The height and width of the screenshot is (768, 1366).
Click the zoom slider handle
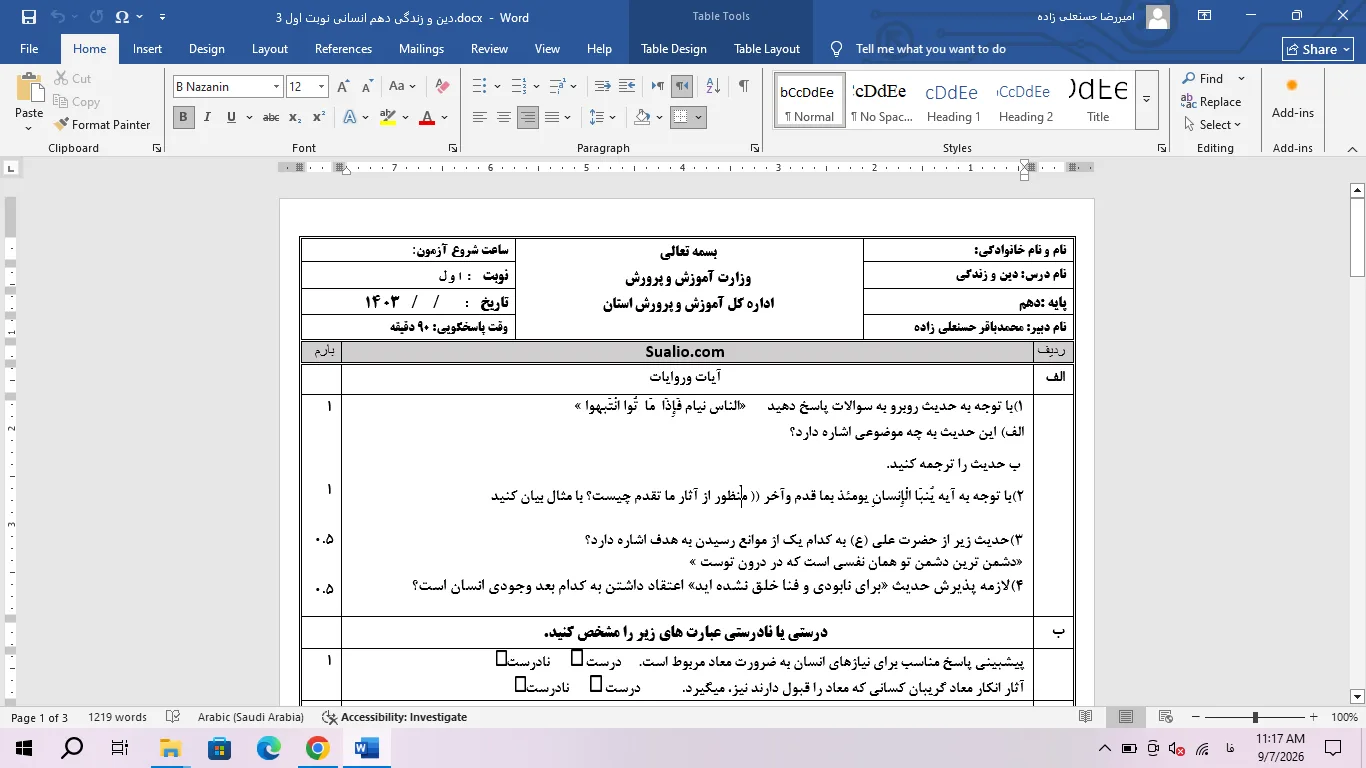point(1255,717)
